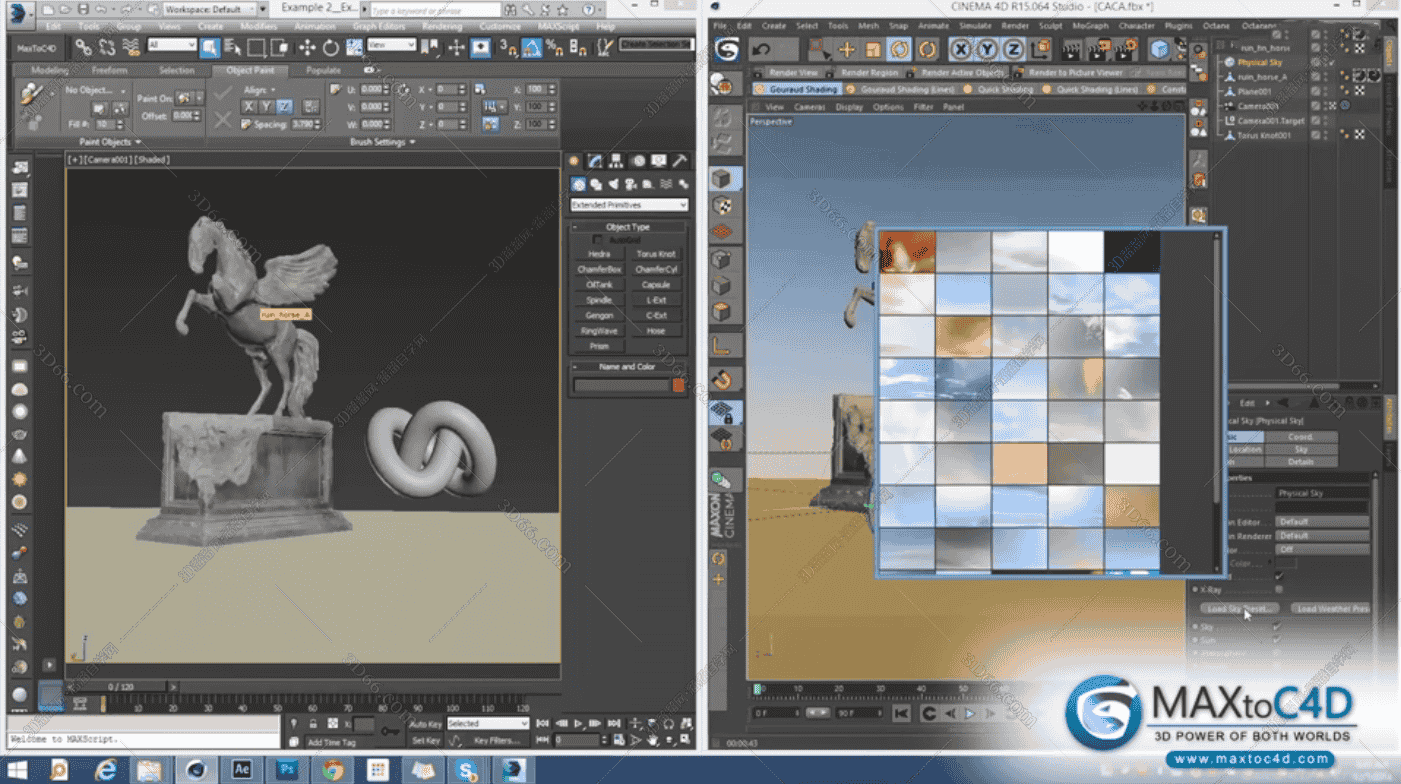Click the Load Sky Preset button
Viewport: 1401px width, 784px height.
tap(1239, 608)
